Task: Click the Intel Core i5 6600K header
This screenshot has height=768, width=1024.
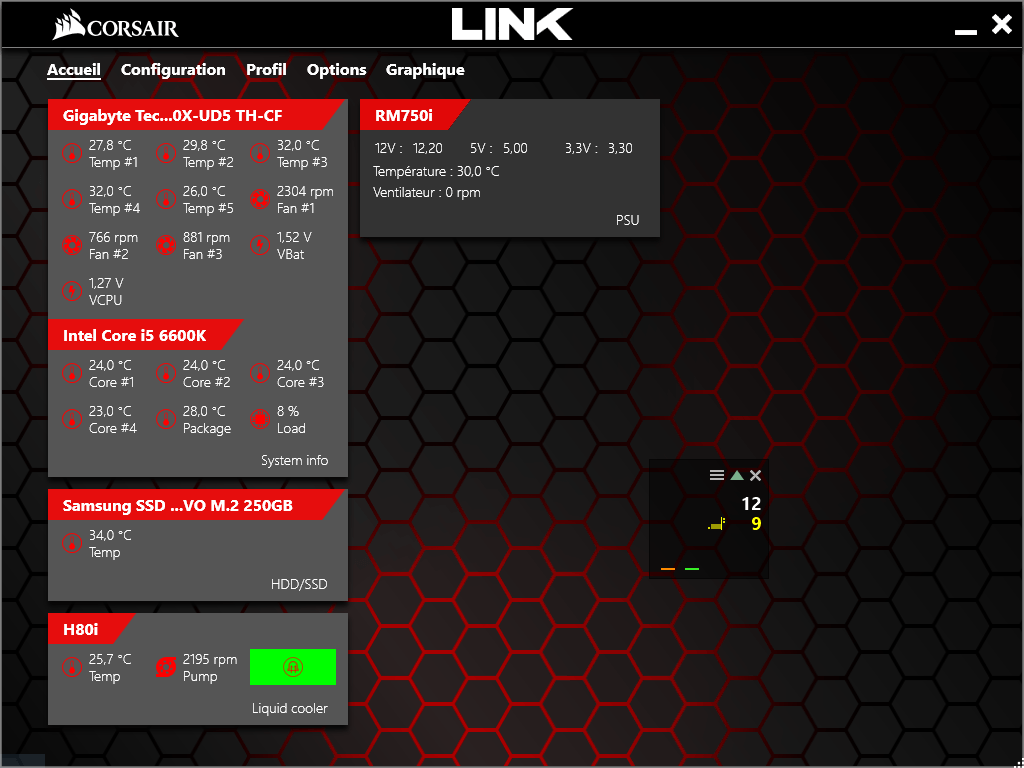Action: pyautogui.click(x=146, y=336)
